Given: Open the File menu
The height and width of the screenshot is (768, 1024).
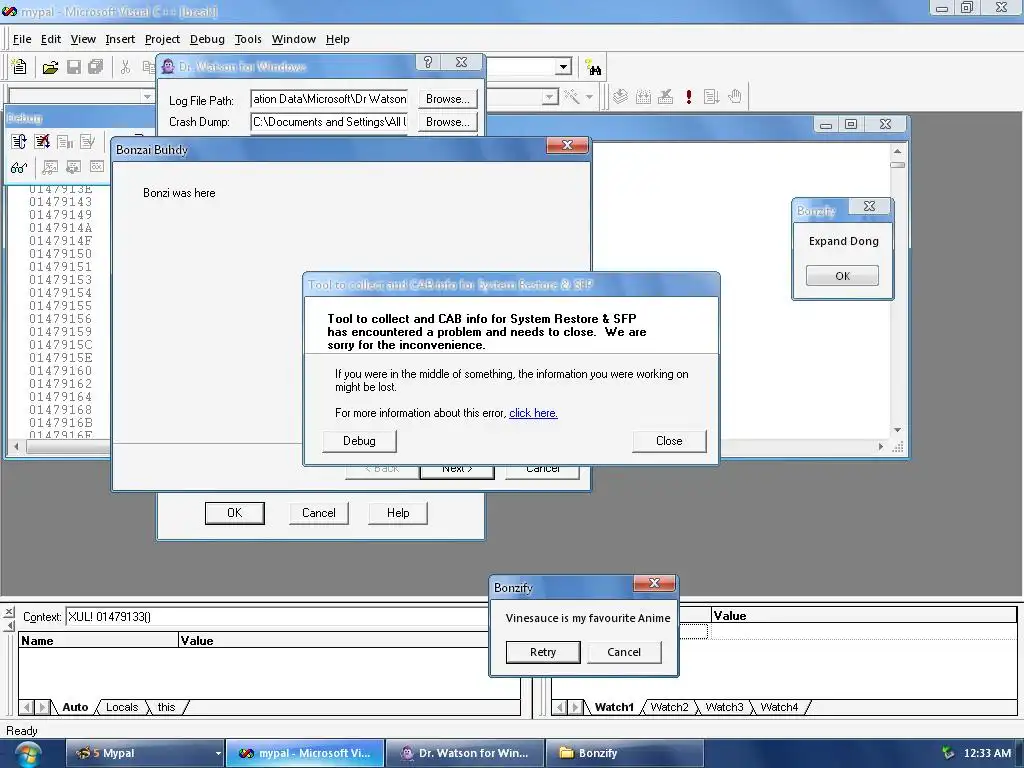Looking at the screenshot, I should point(22,39).
